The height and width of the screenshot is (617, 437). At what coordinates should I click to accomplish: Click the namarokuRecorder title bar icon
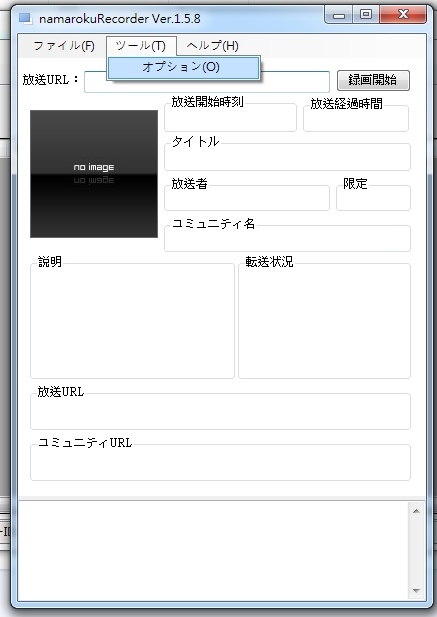[x=25, y=18]
